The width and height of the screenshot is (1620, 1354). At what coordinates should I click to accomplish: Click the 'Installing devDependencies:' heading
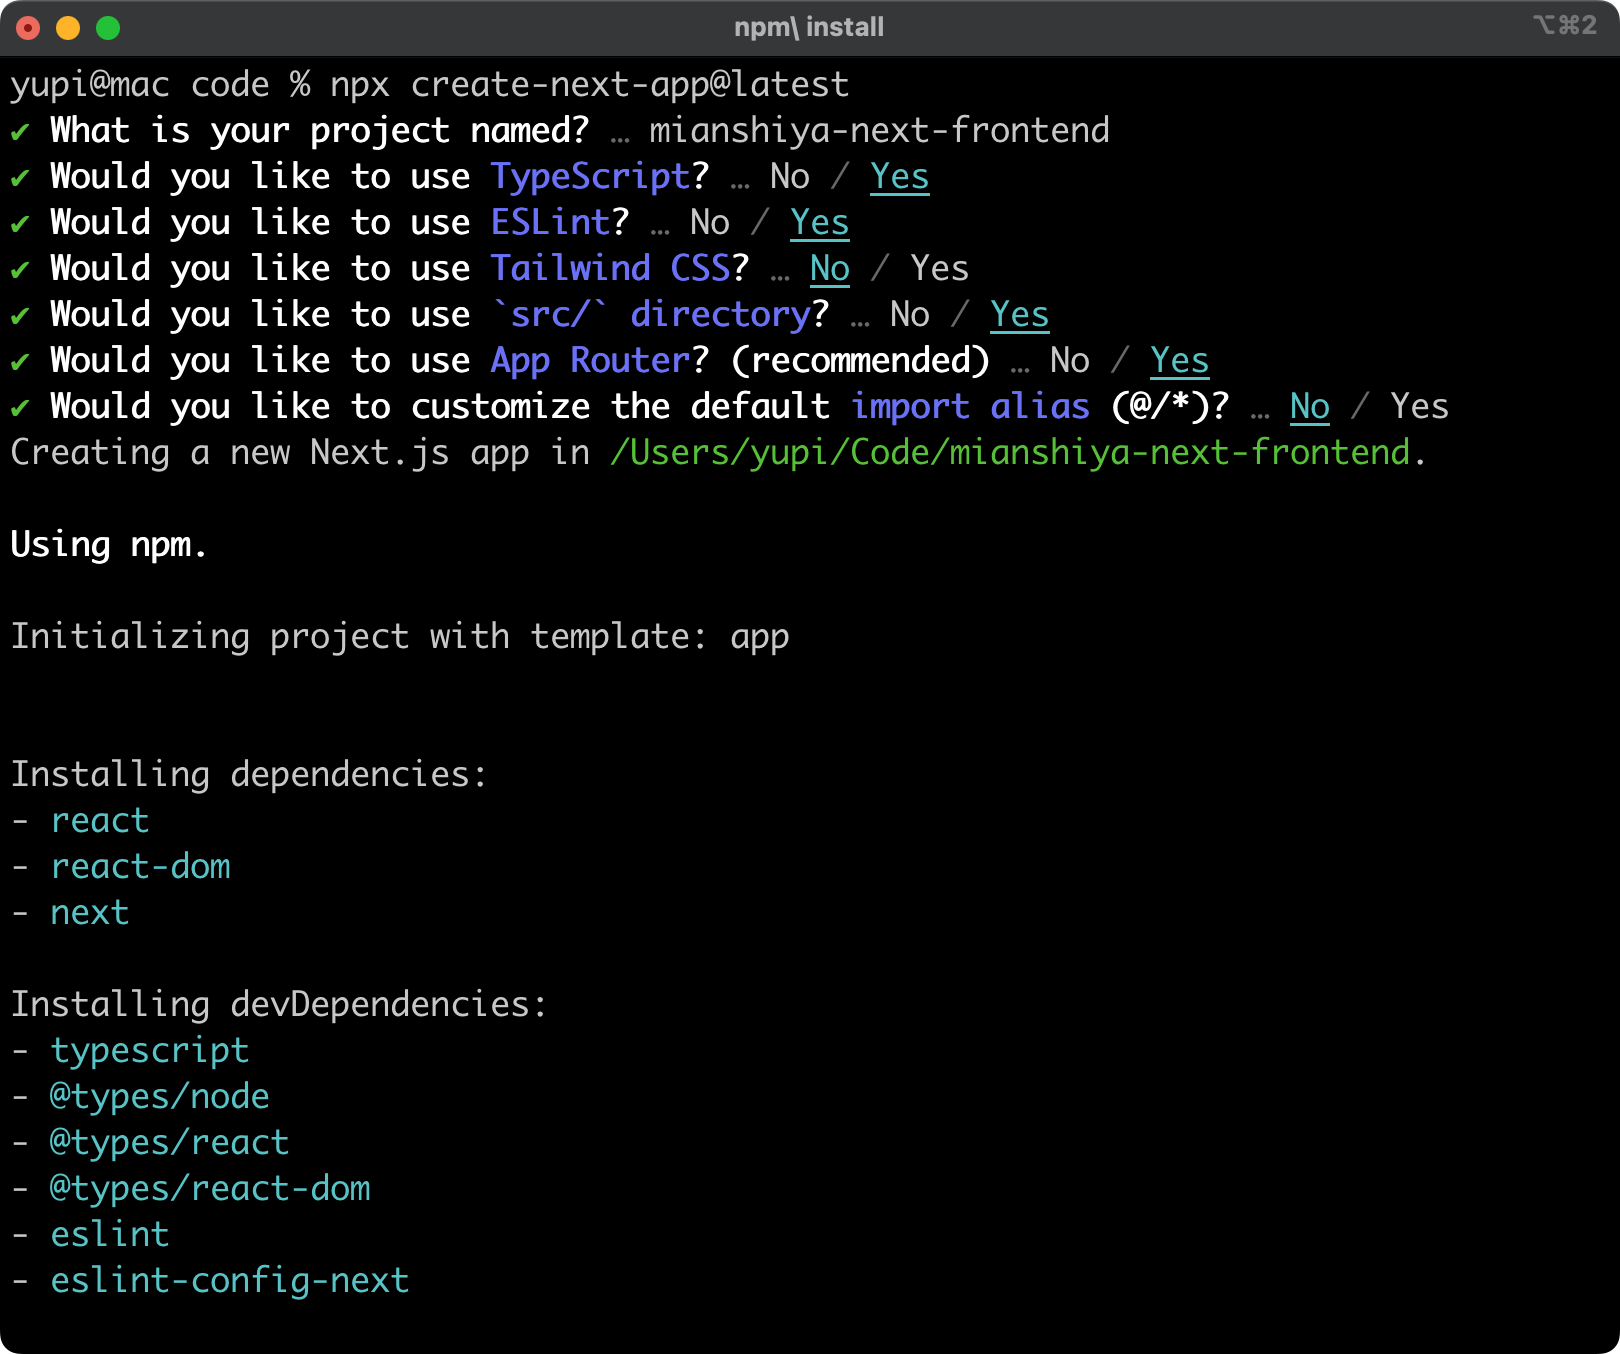pos(279,1005)
